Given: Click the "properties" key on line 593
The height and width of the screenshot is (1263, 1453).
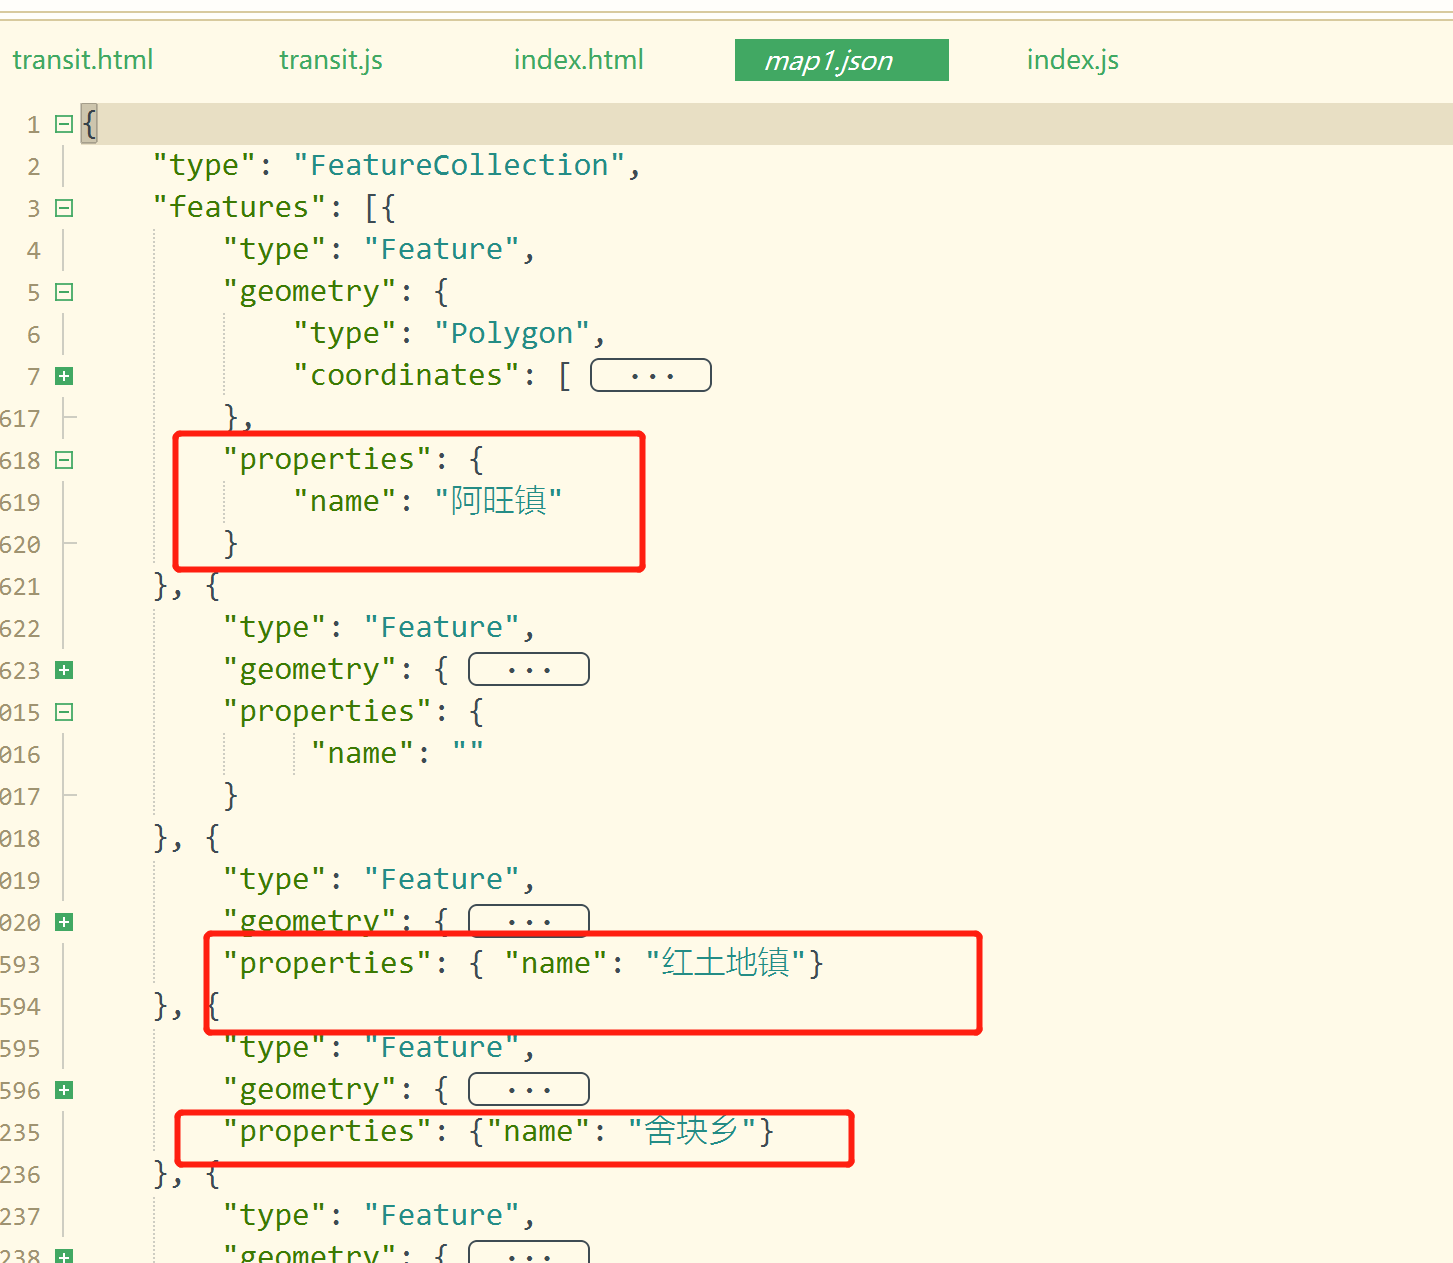Looking at the screenshot, I should 327,963.
